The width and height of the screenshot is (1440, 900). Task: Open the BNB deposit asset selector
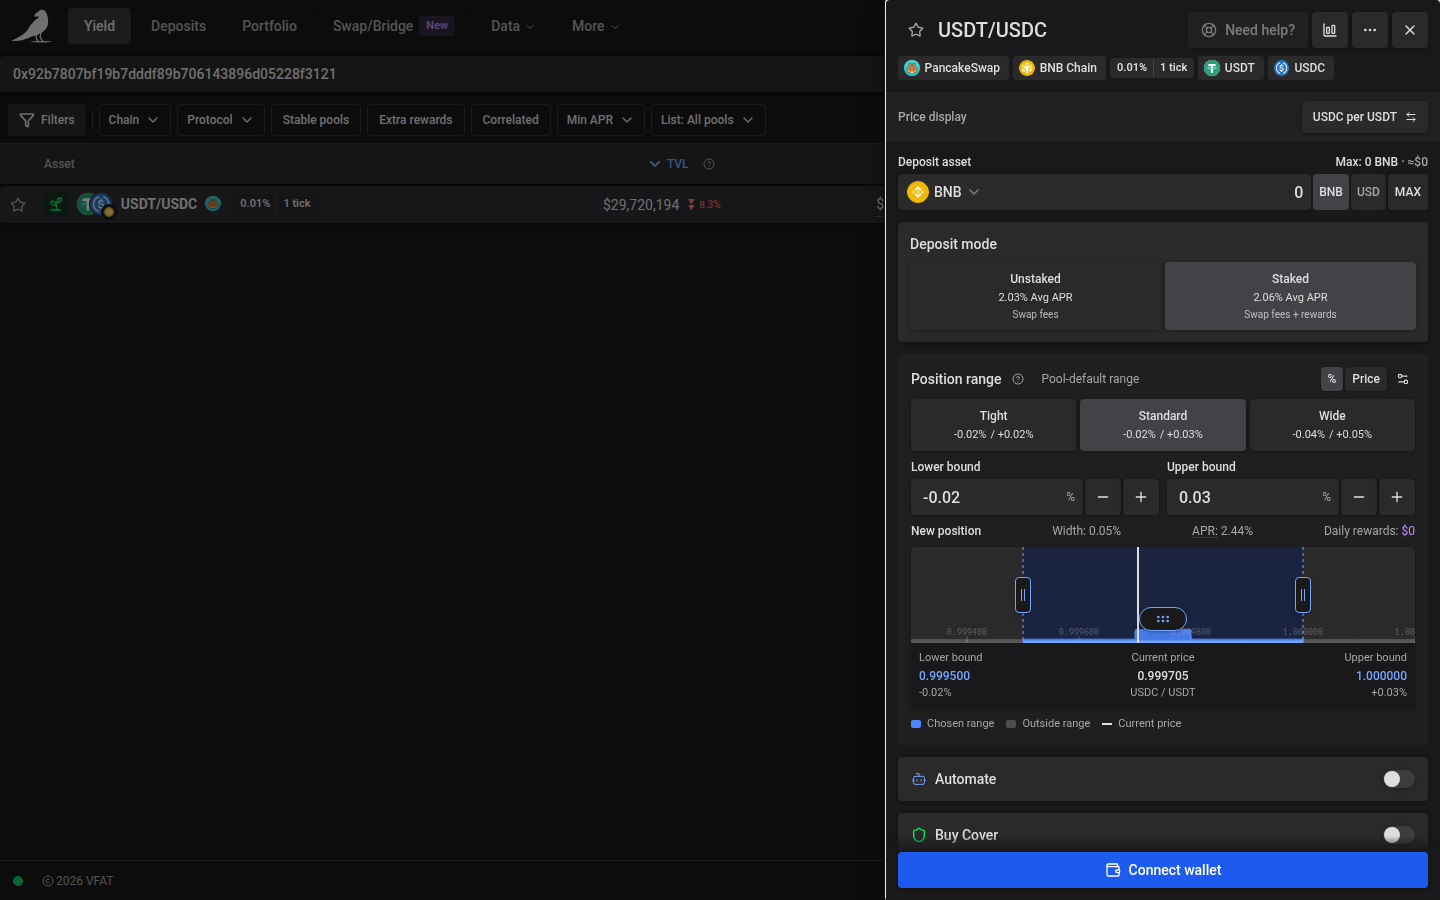(x=944, y=192)
